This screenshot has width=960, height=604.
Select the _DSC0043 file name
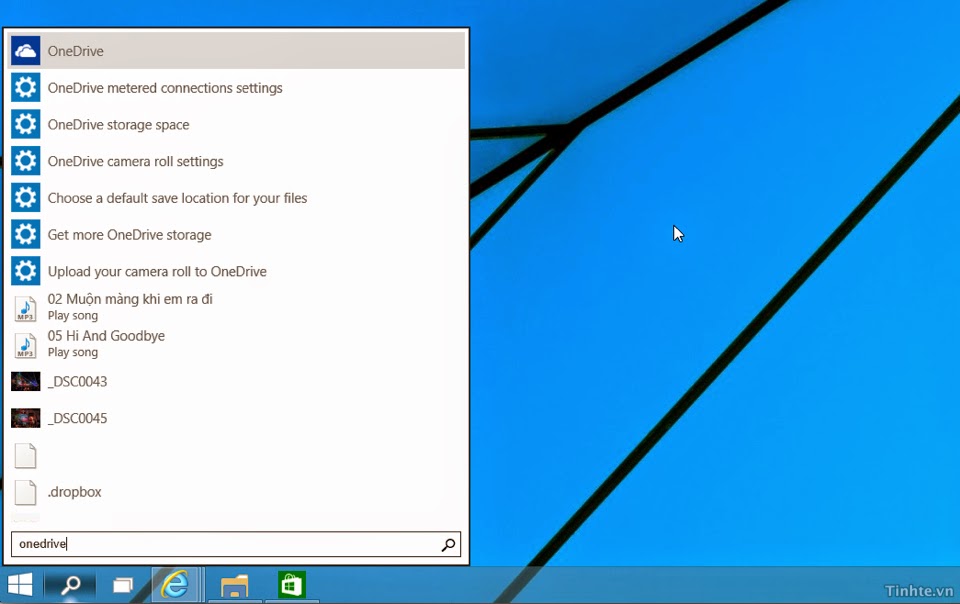coord(77,382)
